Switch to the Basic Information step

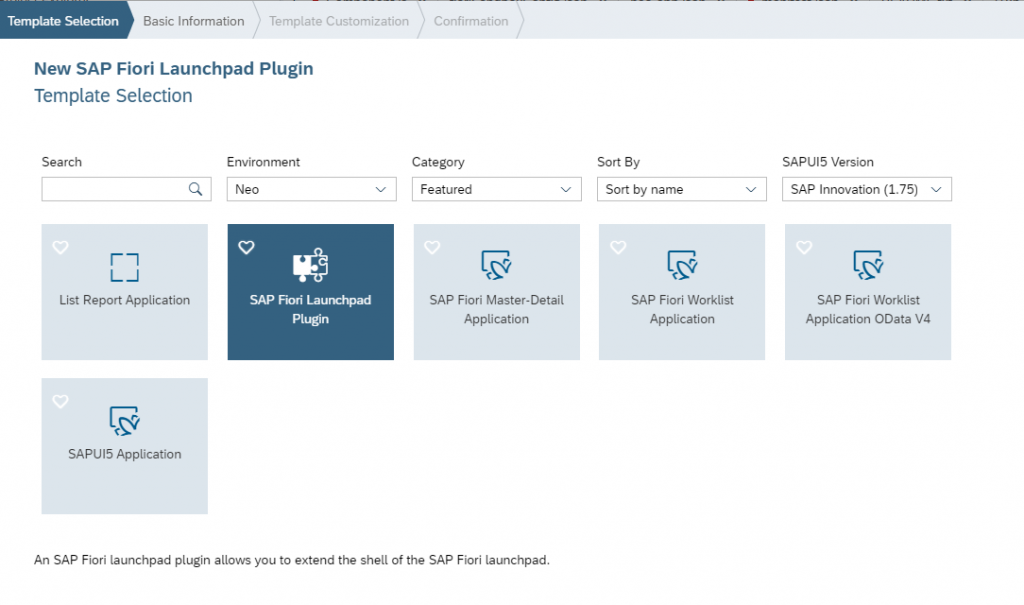coord(194,21)
